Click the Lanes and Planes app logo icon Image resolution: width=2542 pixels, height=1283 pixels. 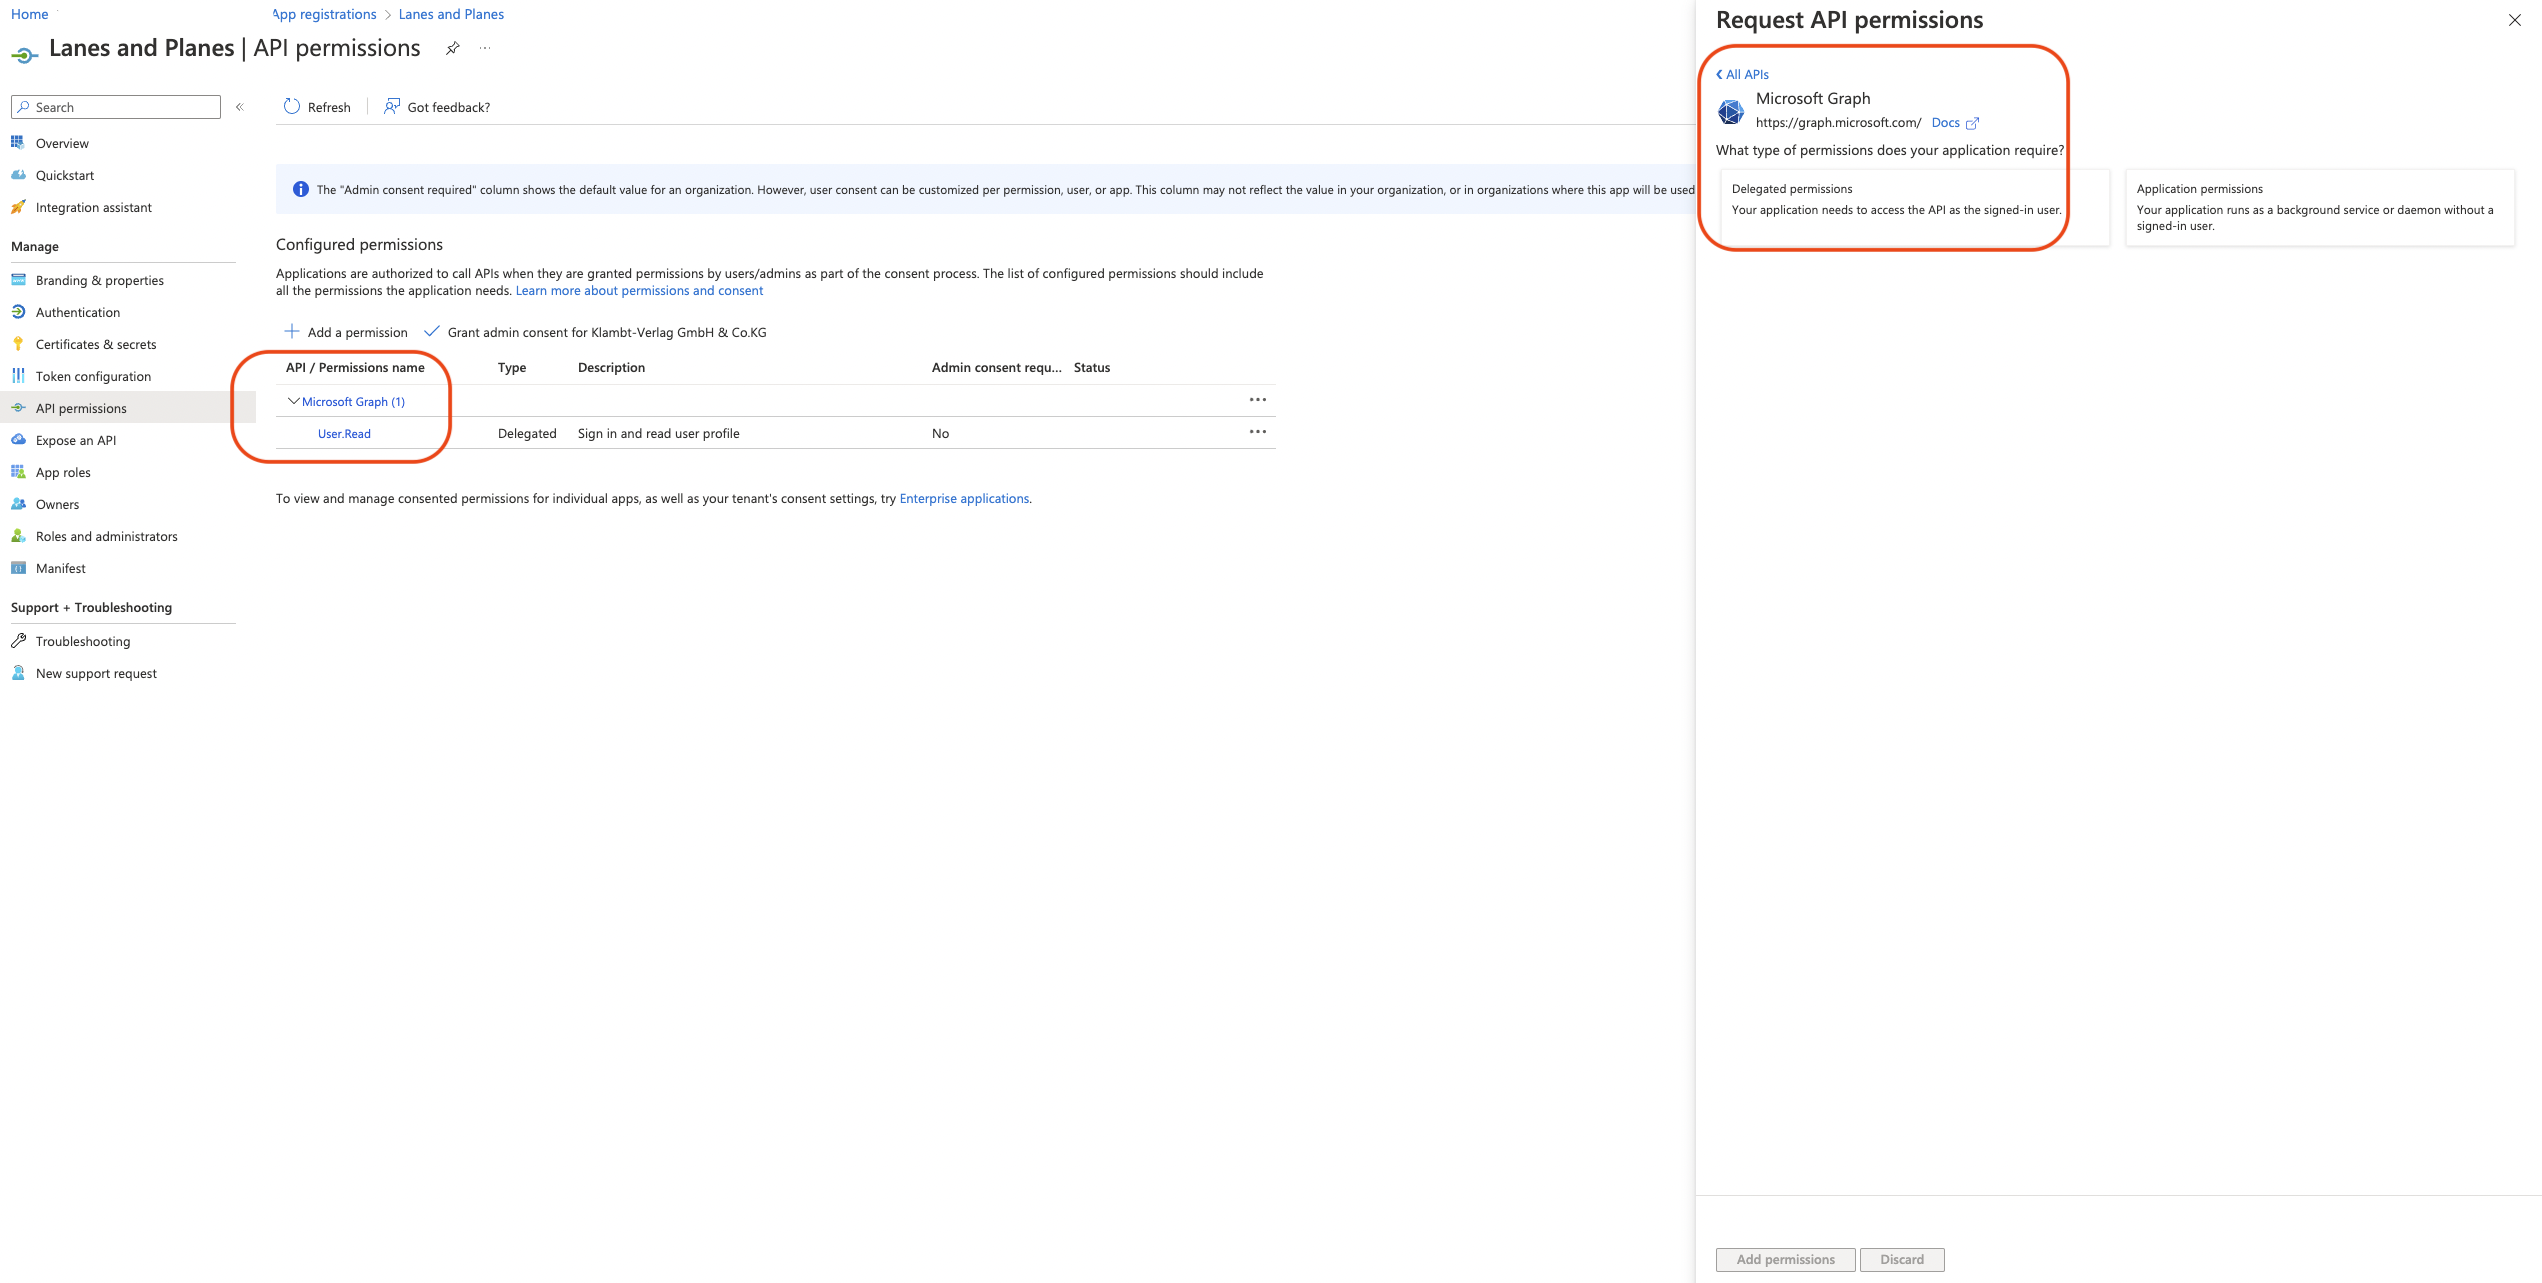25,54
